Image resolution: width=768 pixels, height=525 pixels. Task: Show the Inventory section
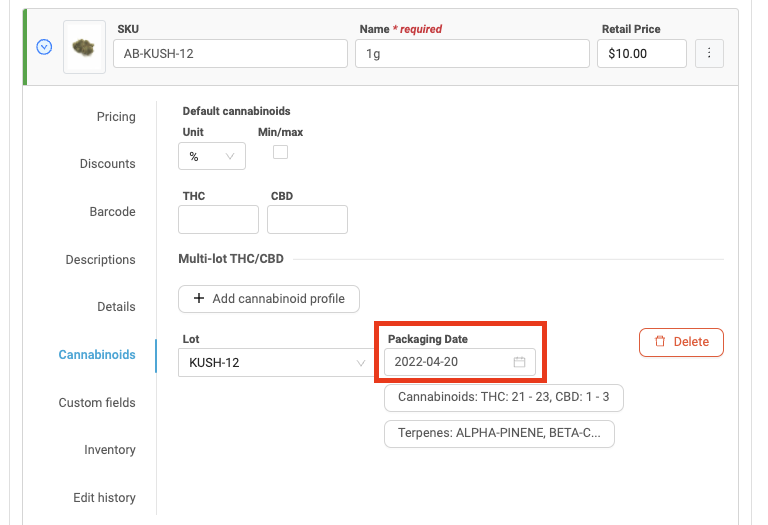[x=109, y=450]
